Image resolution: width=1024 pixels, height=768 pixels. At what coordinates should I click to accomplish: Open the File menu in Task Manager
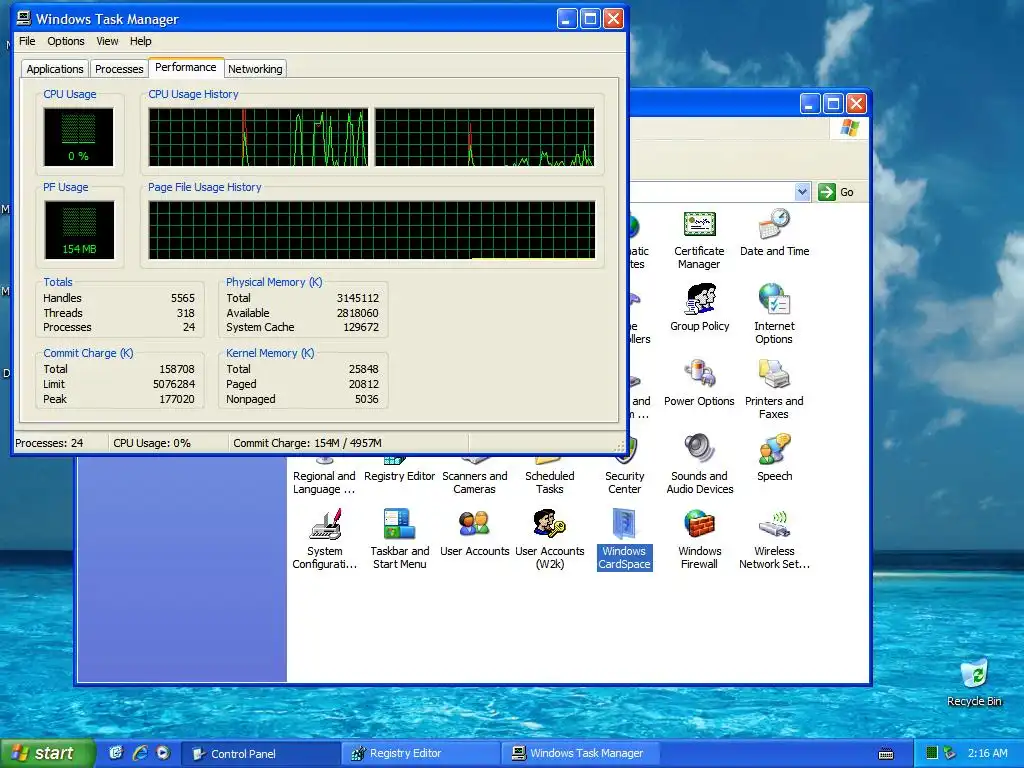[x=27, y=41]
